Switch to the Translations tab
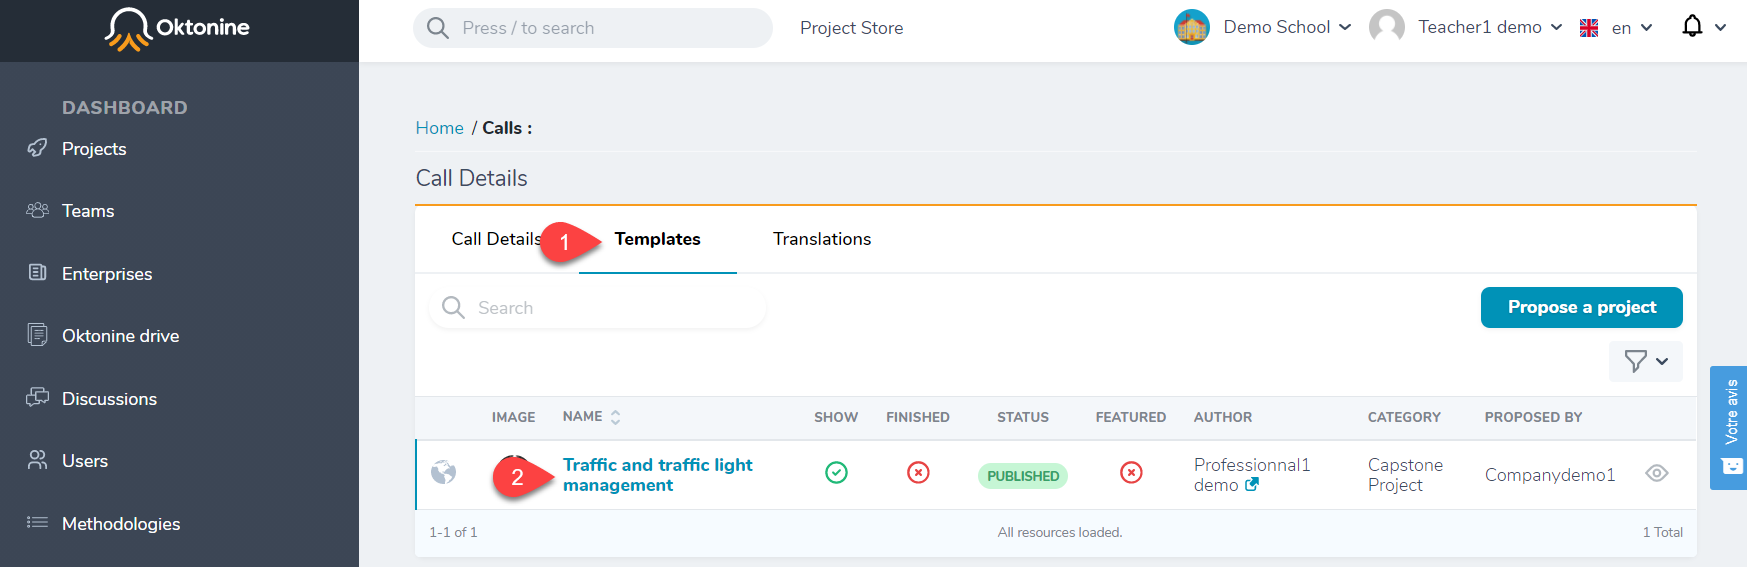This screenshot has height=567, width=1747. pyautogui.click(x=822, y=239)
